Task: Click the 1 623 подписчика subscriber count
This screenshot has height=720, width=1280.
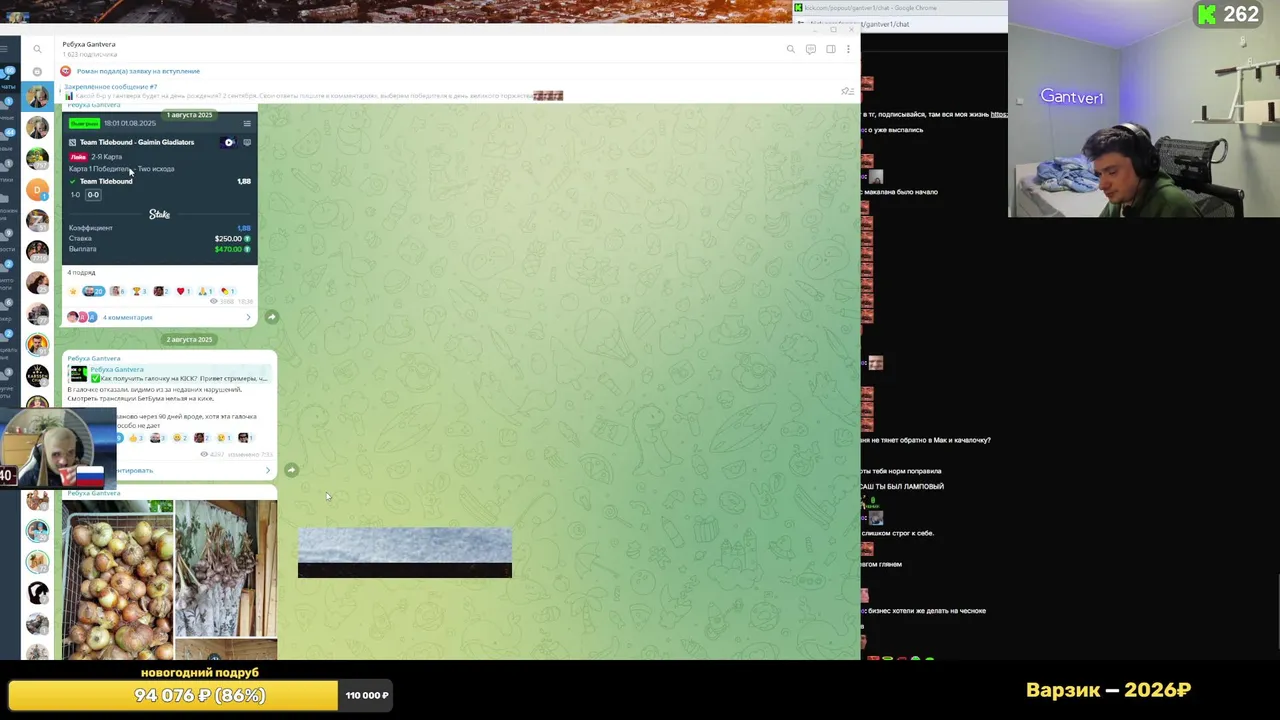Action: pos(89,55)
